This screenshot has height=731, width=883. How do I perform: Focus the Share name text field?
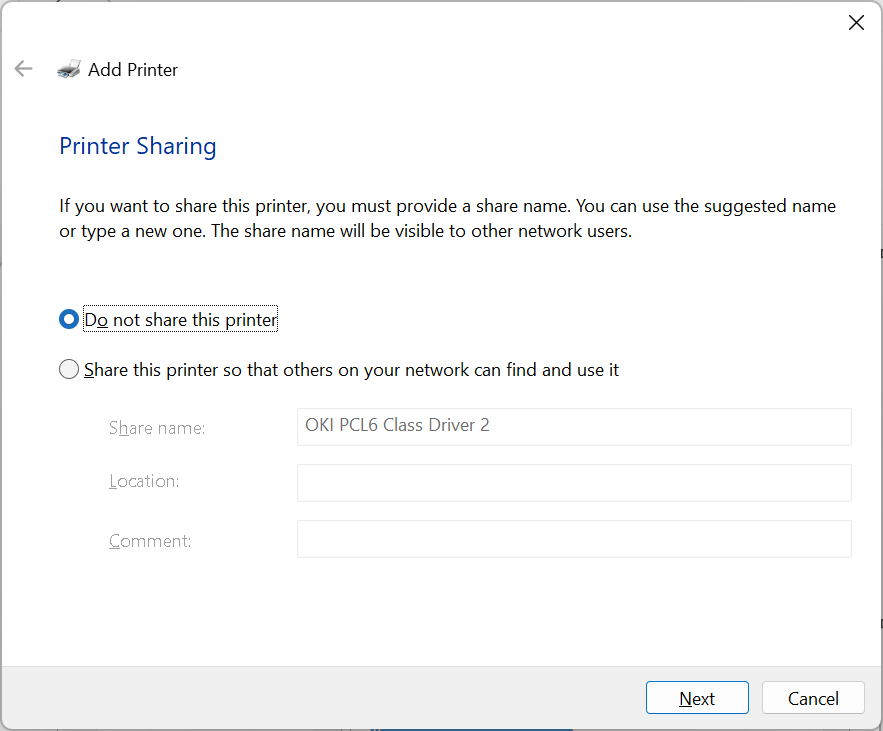[574, 427]
